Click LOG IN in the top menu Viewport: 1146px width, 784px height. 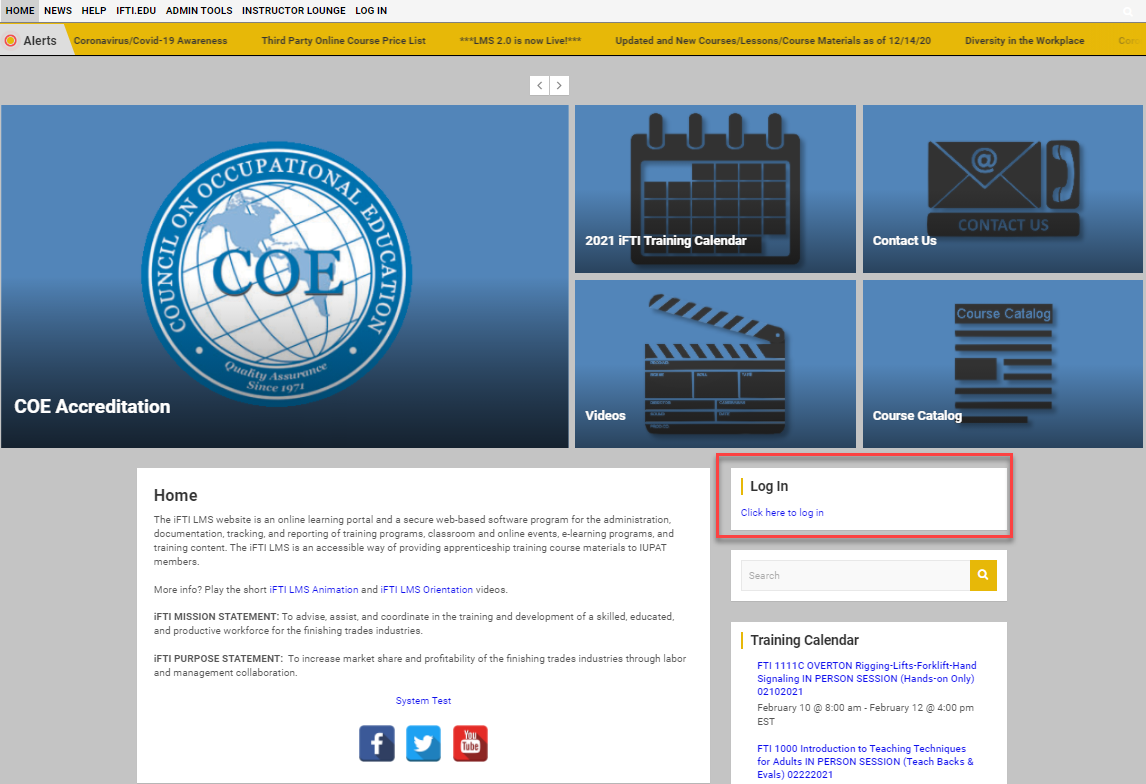coord(371,11)
